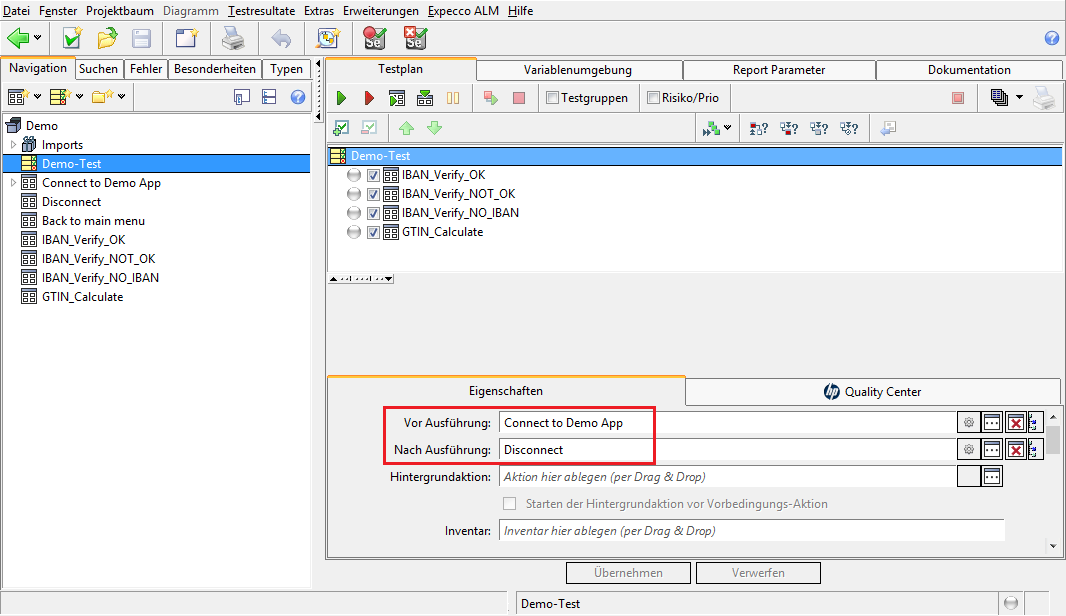This screenshot has height=616, width=1066.
Task: Expand the Imports tree node
Action: tap(13, 145)
